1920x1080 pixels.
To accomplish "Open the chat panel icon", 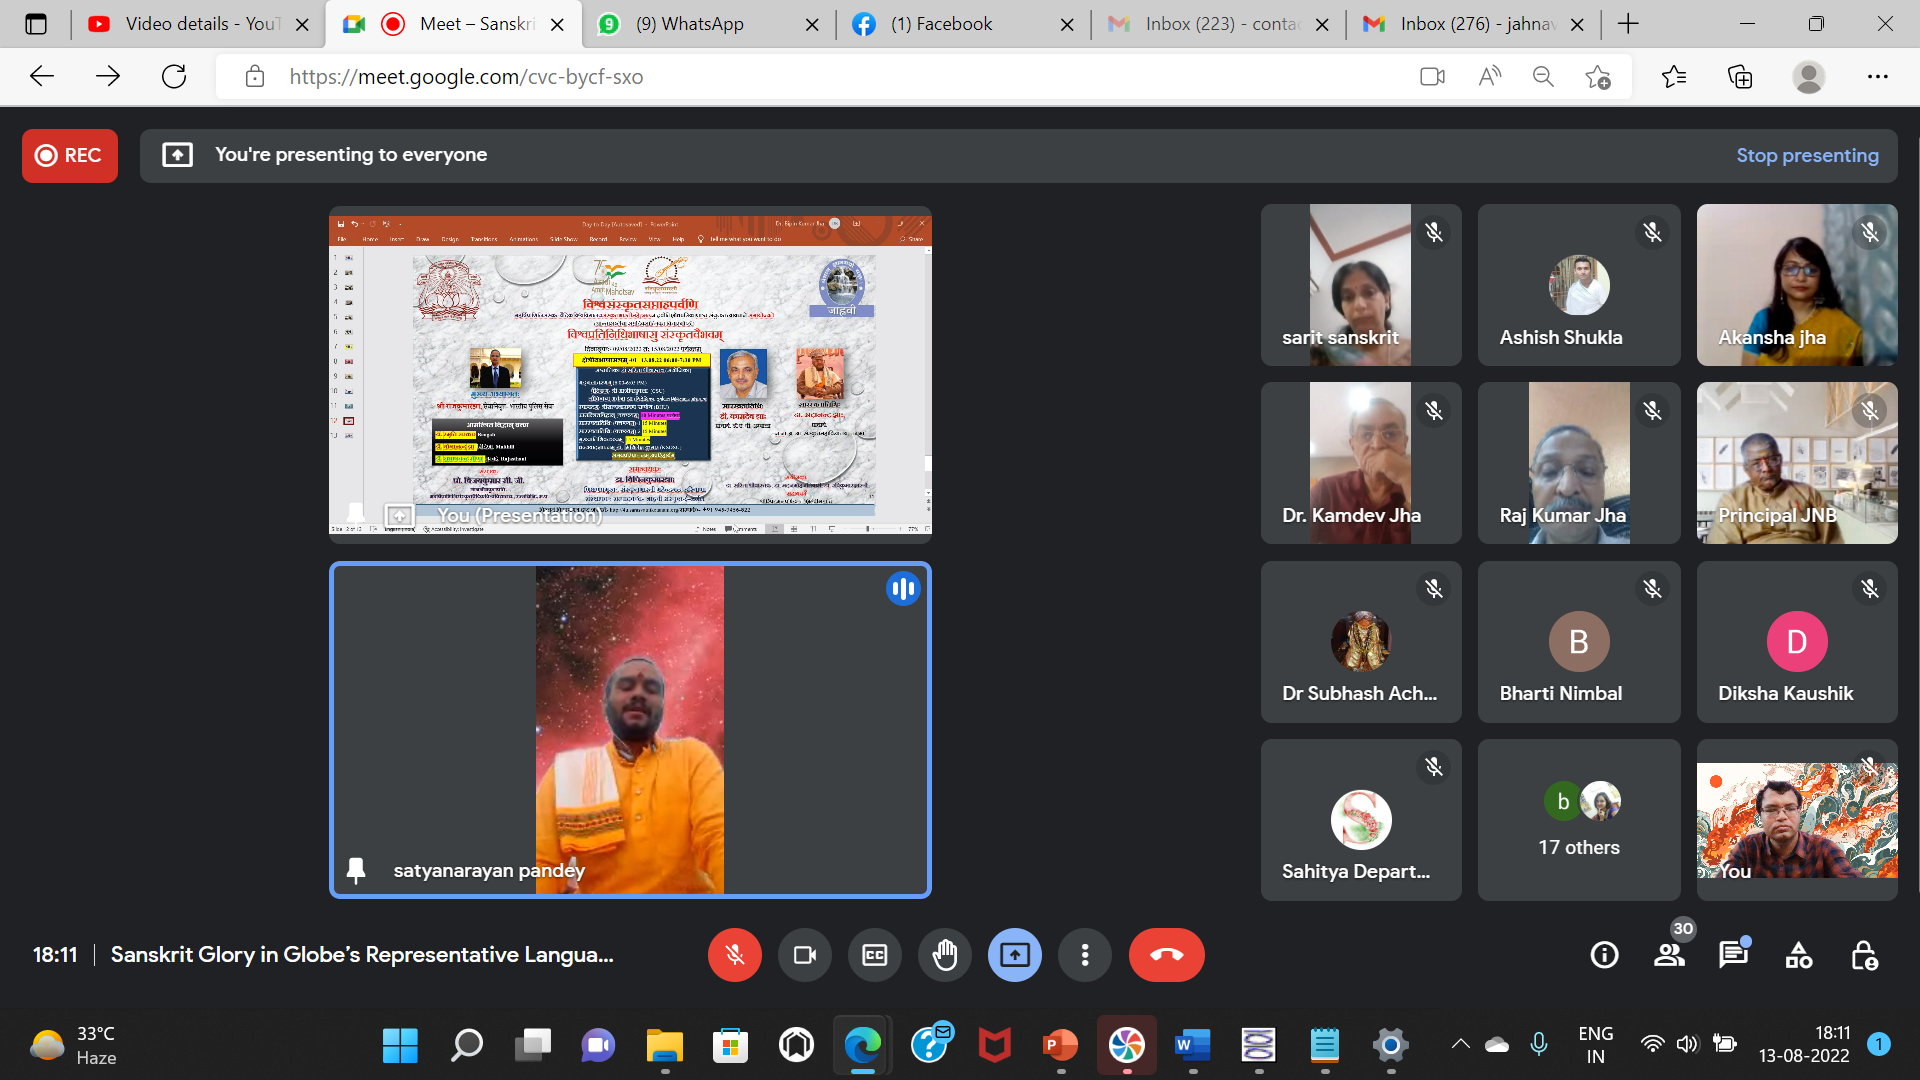I will click(x=1733, y=955).
